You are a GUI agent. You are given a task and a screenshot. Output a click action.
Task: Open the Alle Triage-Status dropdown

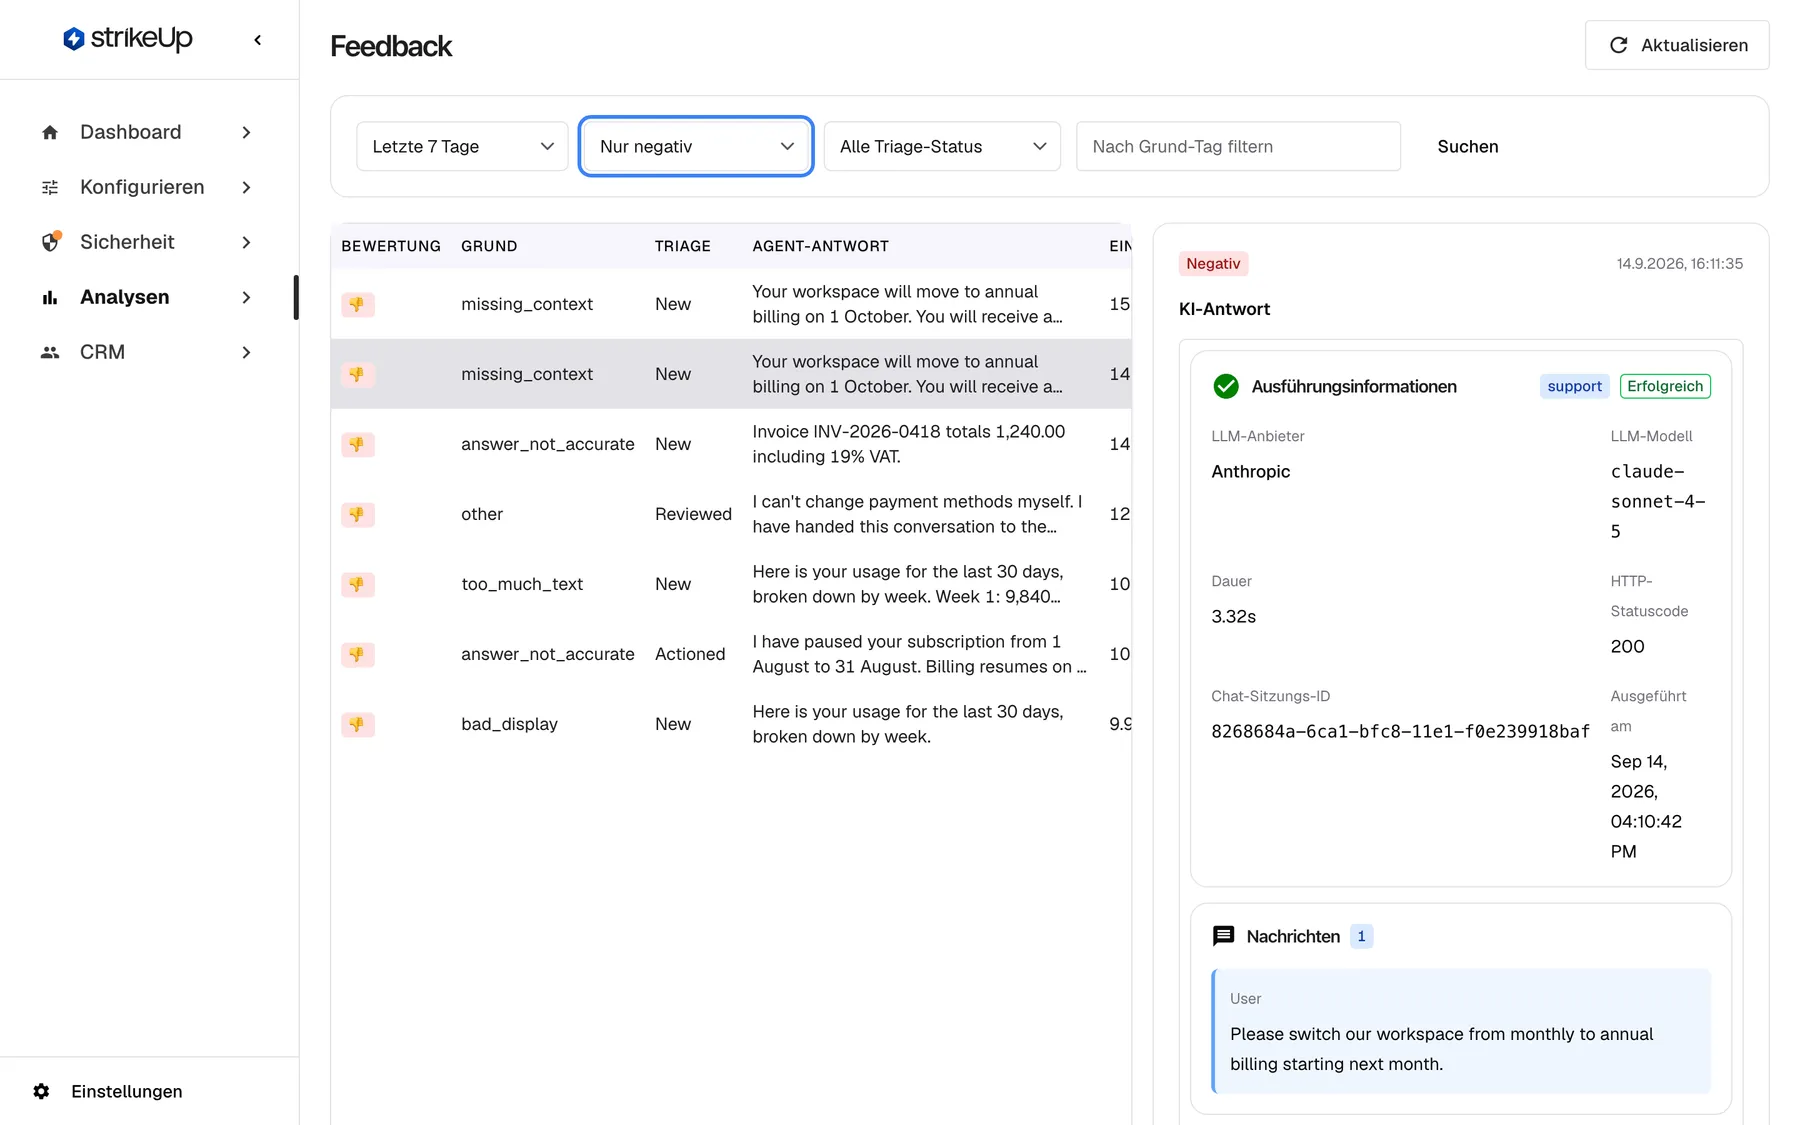coord(942,146)
